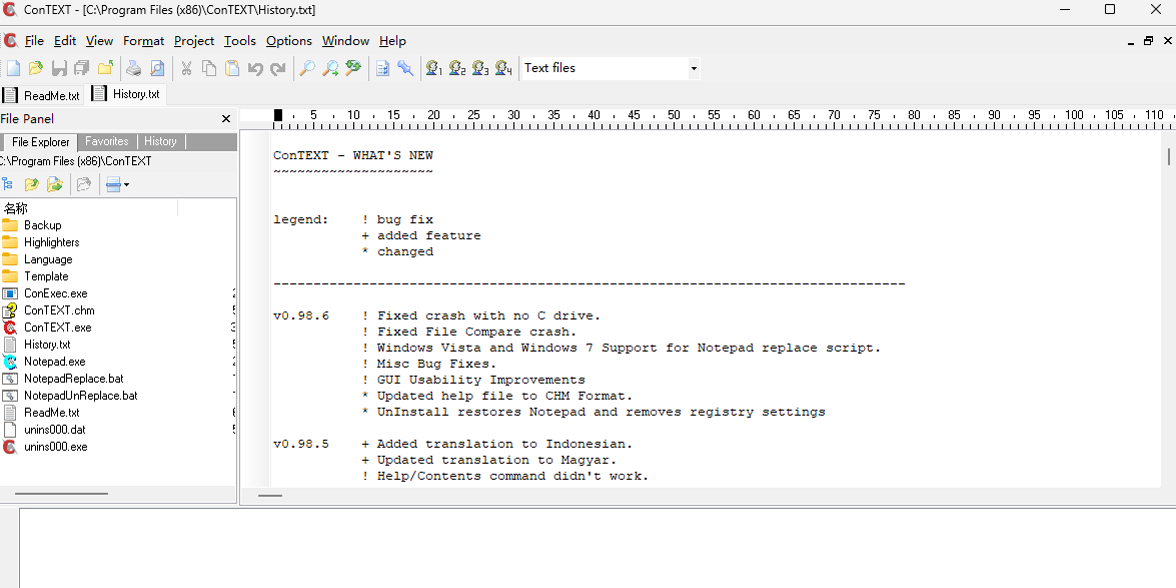The height and width of the screenshot is (588, 1176).
Task: Open the Text files highlighter dropdown
Action: coord(694,68)
